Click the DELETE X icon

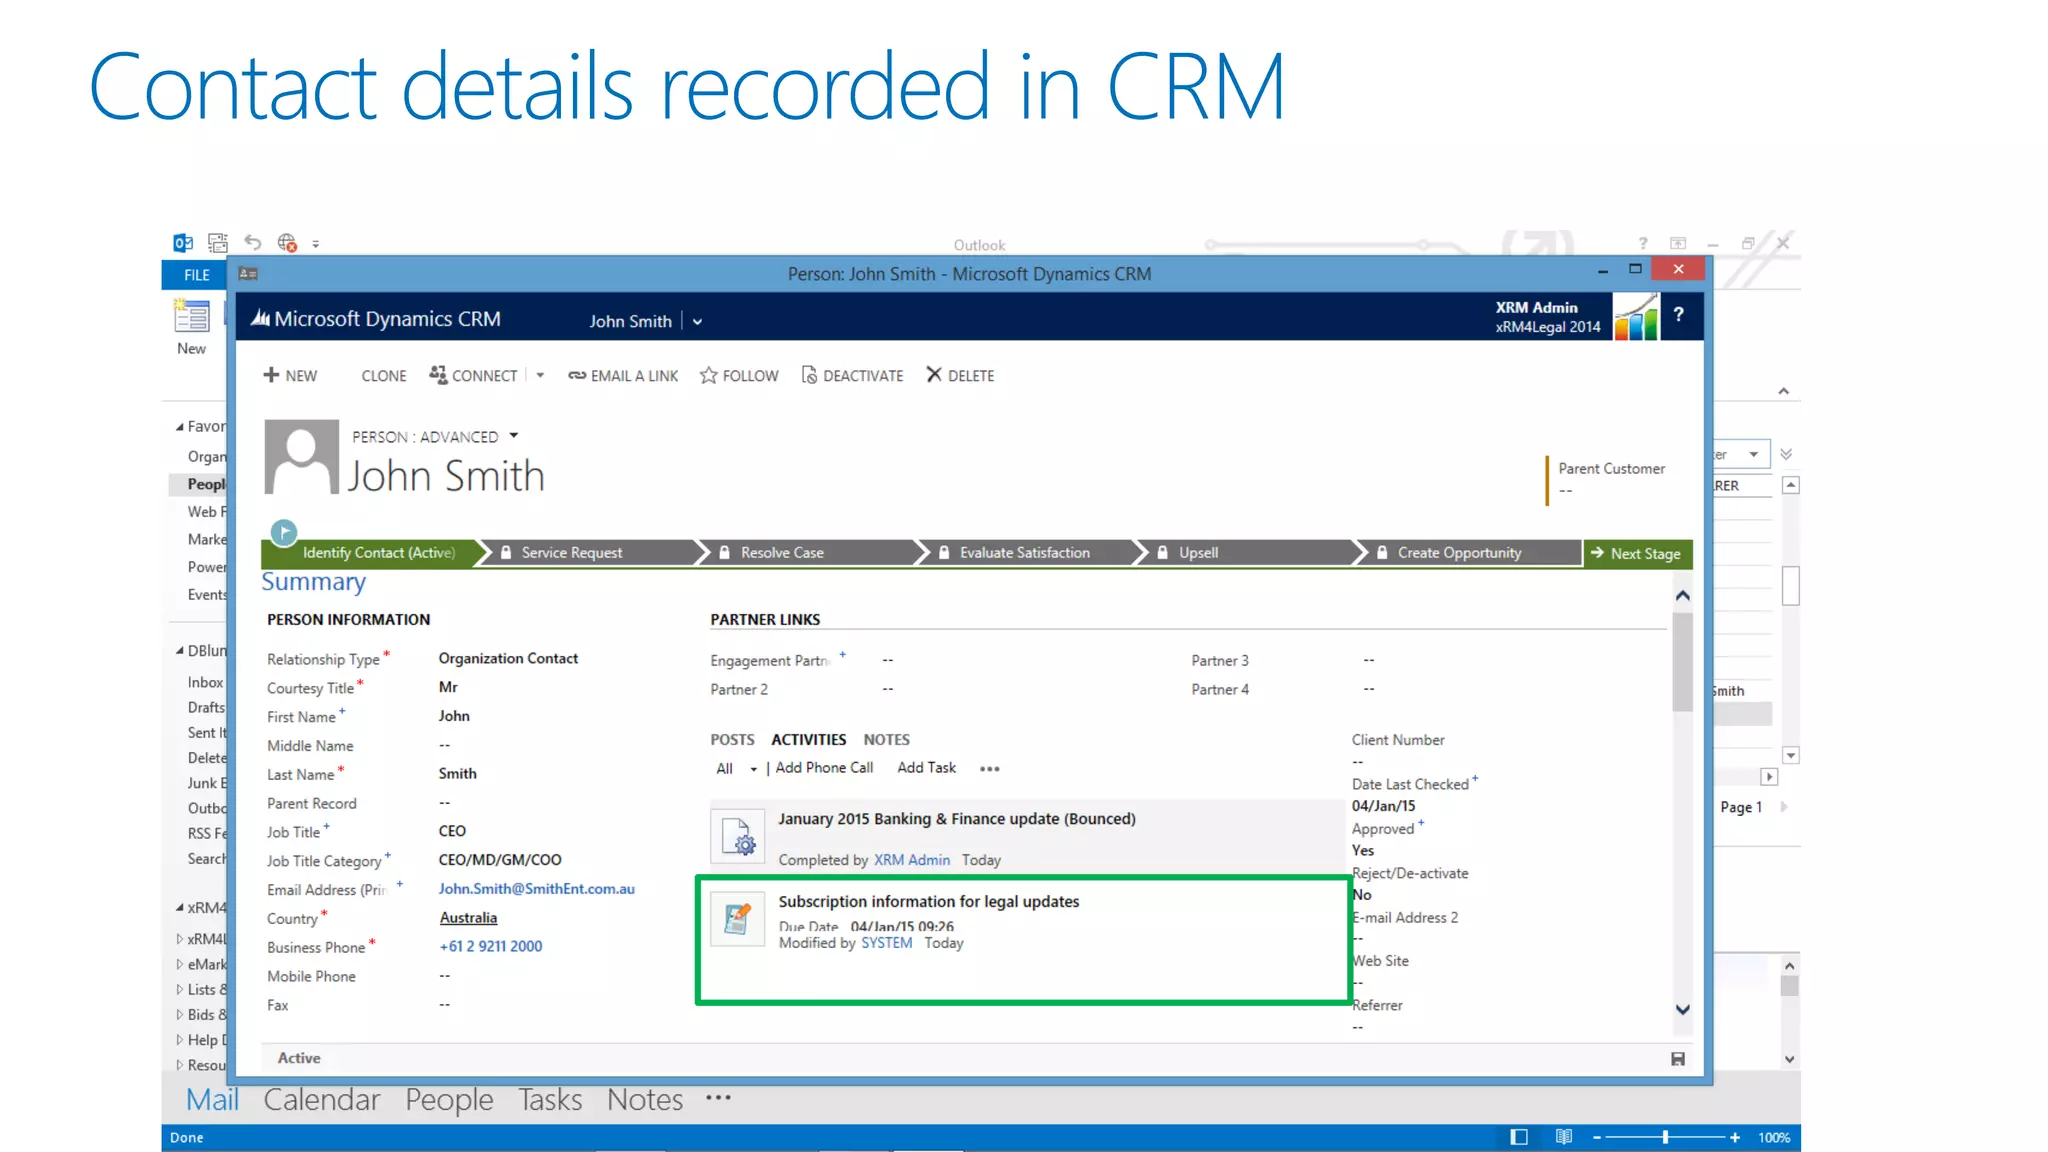[934, 374]
